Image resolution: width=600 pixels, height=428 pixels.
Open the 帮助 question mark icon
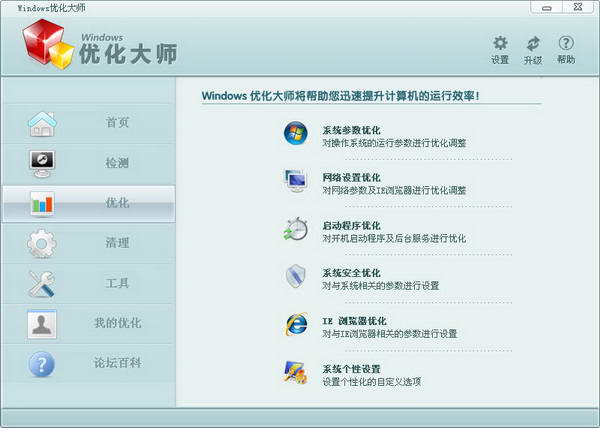pos(566,43)
